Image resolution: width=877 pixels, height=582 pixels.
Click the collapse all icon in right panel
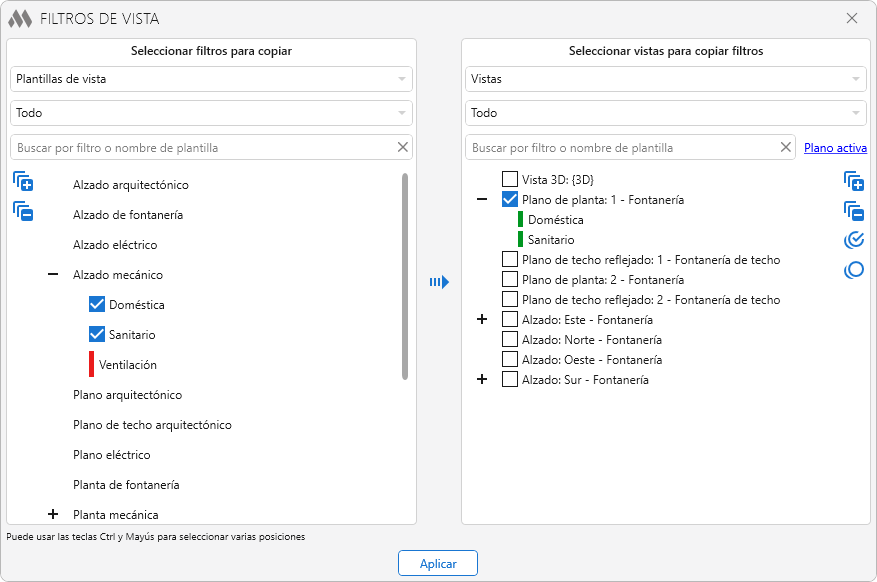click(x=853, y=210)
